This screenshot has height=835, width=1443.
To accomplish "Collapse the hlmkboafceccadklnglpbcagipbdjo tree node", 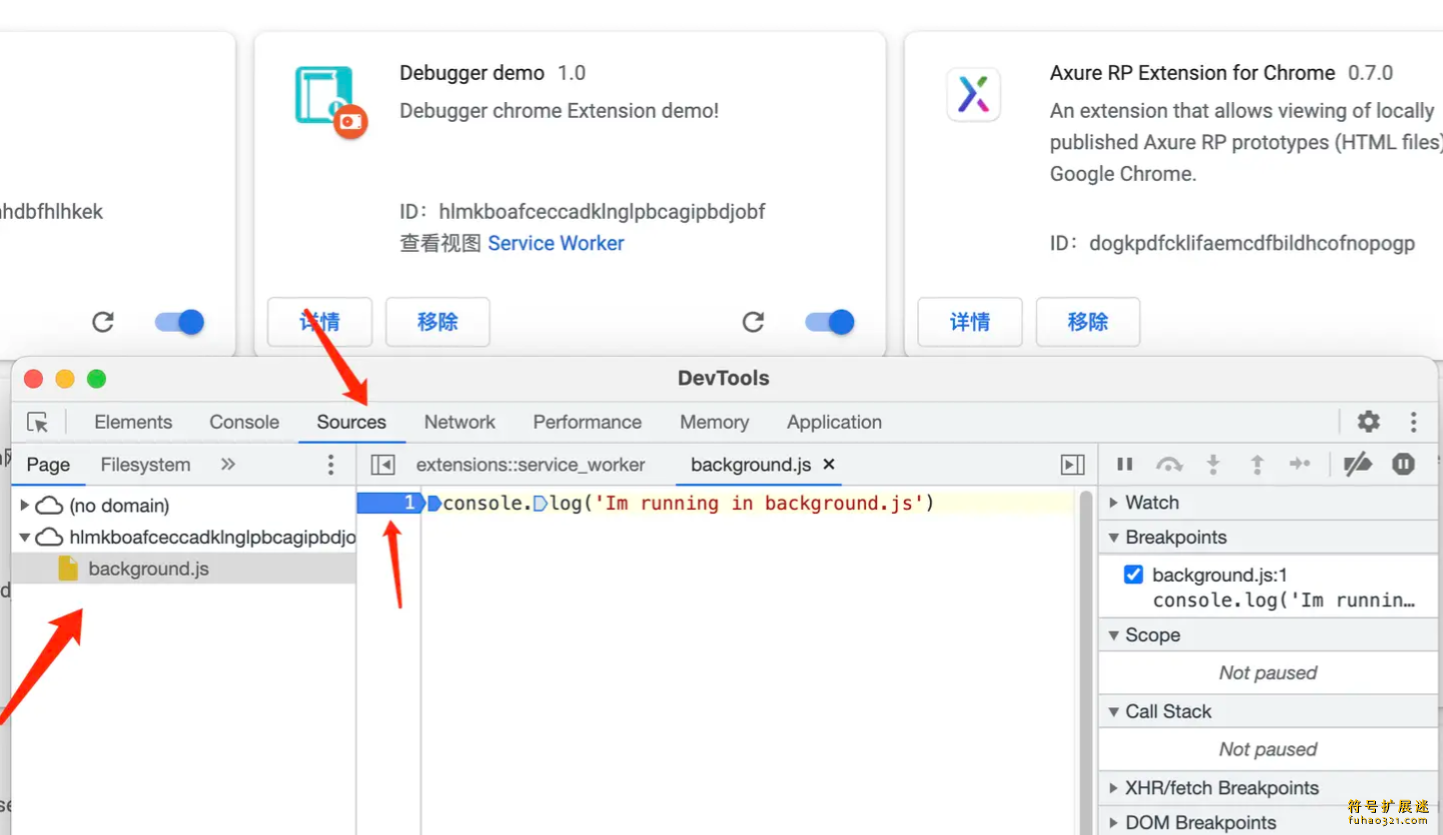I will (25, 537).
